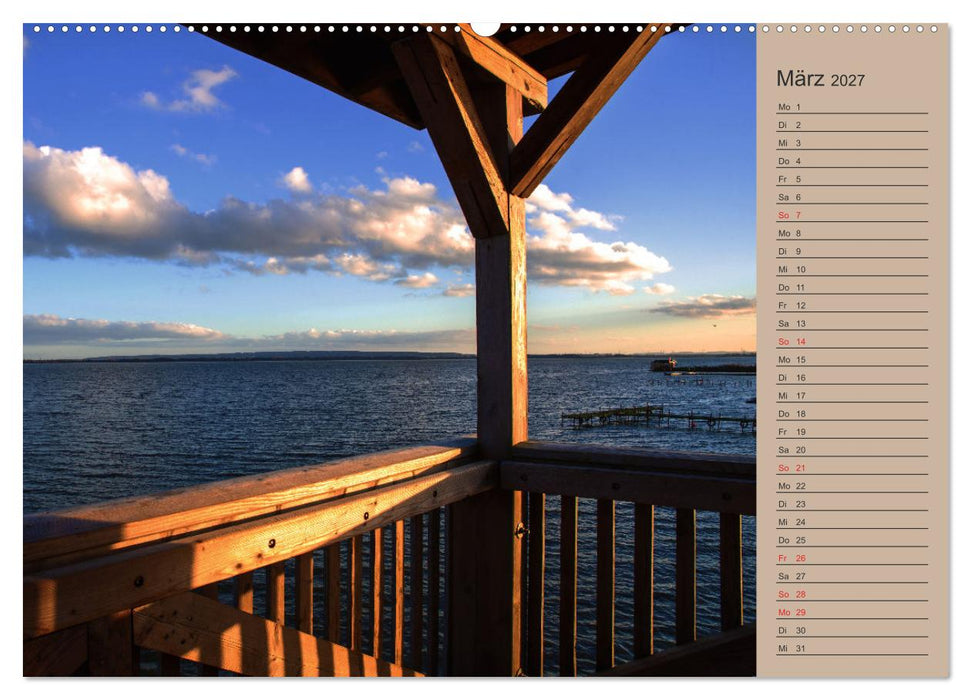Click the lake view calendar photo
The image size is (971, 700).
point(390,350)
